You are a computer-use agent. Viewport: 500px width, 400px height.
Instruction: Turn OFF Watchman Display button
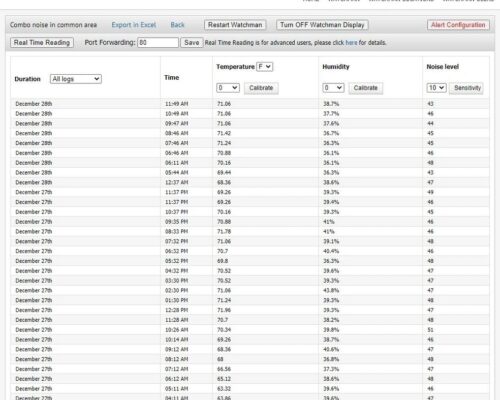point(322,25)
